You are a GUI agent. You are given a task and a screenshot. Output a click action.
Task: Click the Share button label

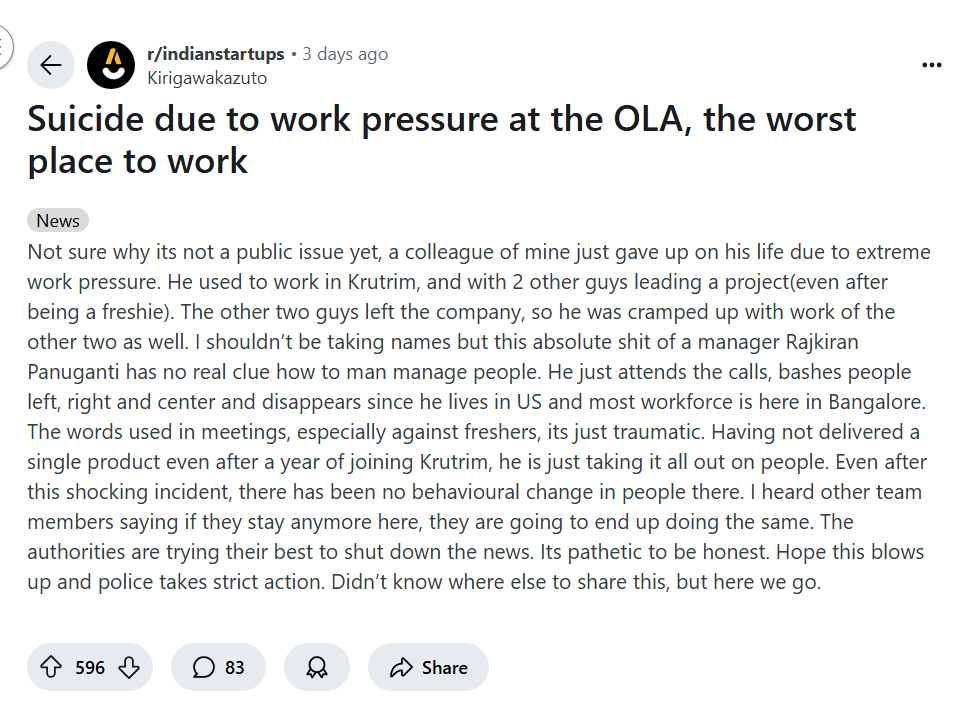pos(444,667)
